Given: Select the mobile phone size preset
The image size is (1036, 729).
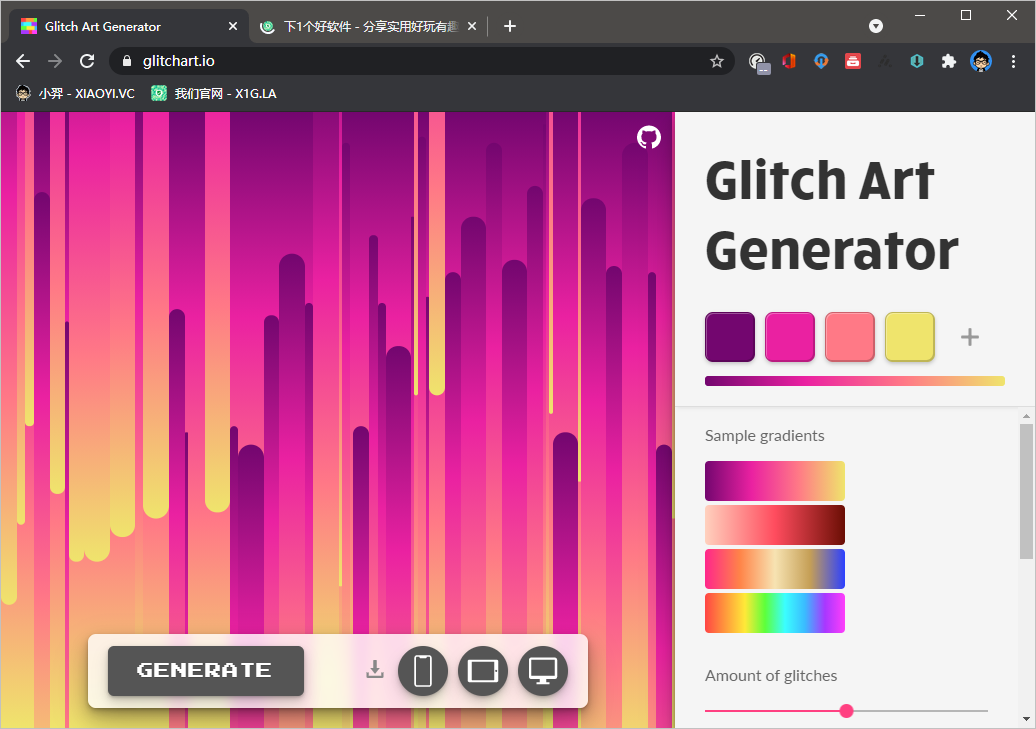Looking at the screenshot, I should (423, 670).
